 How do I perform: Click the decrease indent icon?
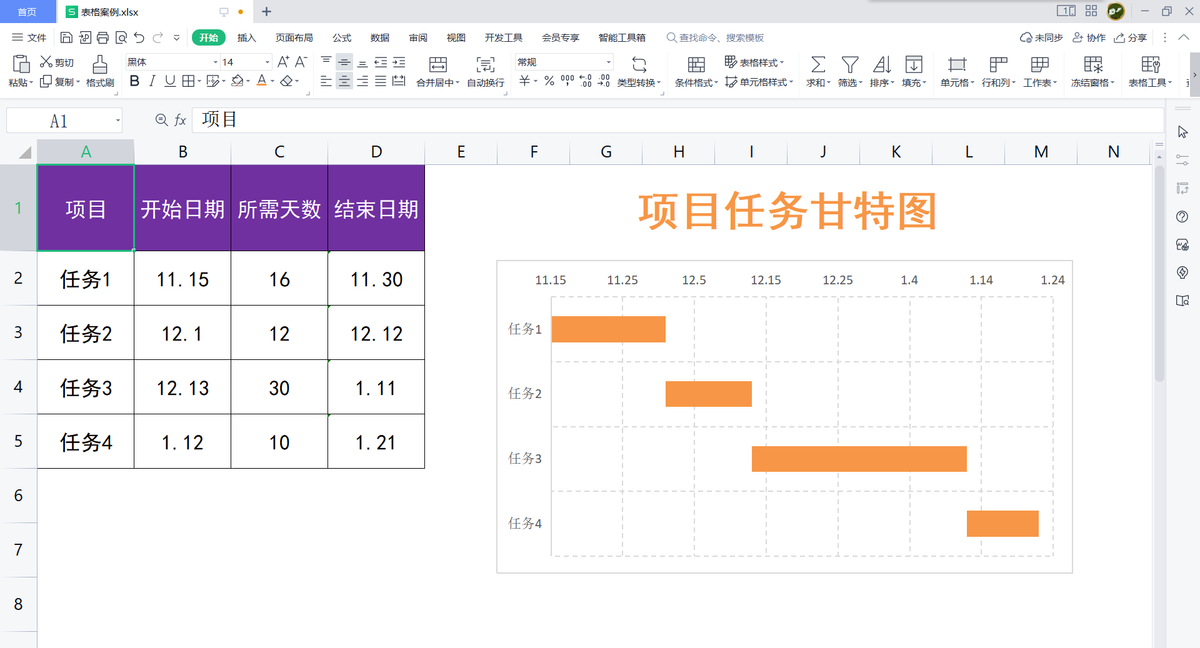(380, 62)
